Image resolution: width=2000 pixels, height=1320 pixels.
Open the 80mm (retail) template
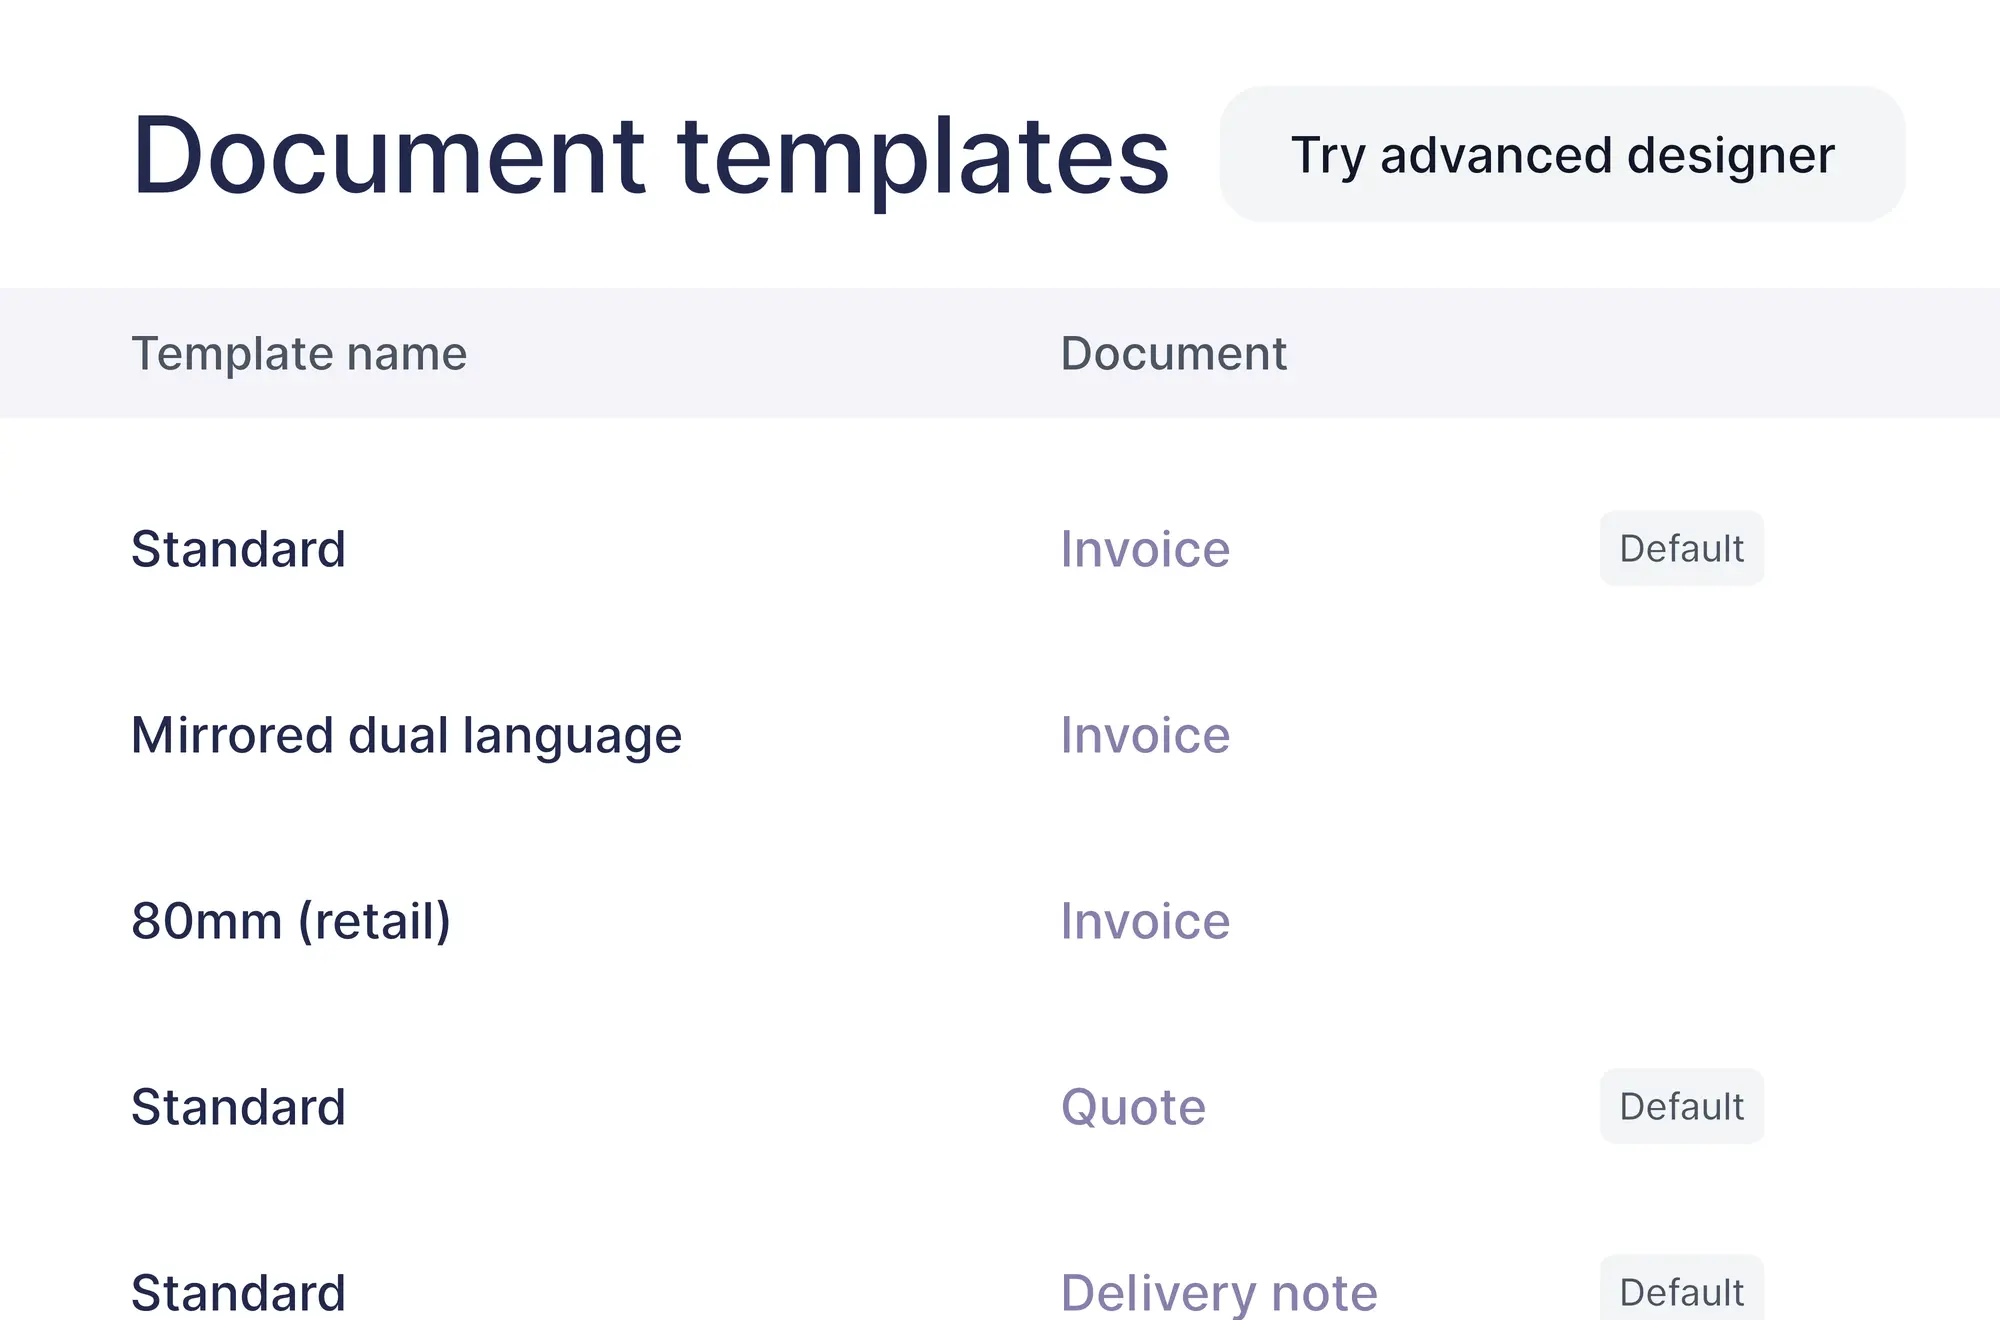(x=291, y=921)
